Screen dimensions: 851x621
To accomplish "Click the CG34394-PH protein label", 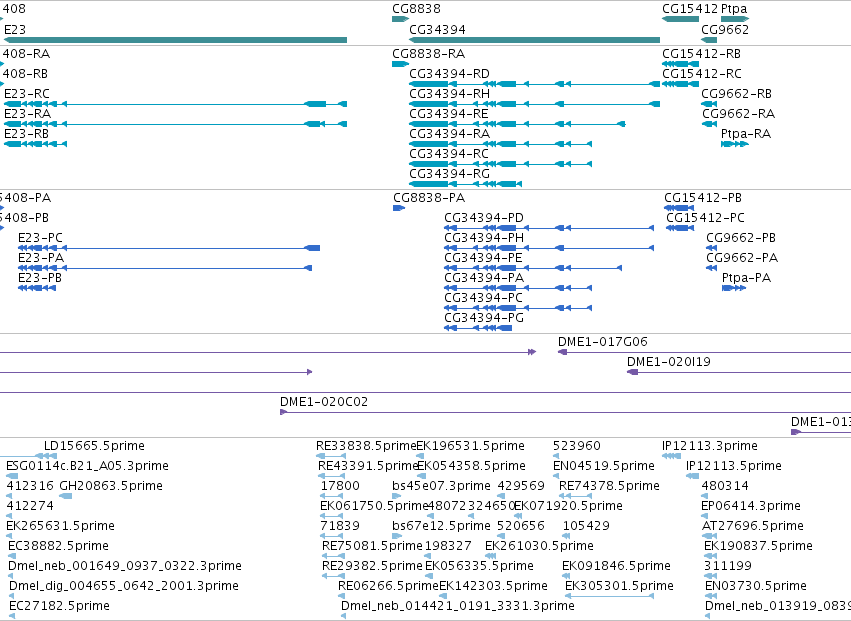I will [x=484, y=238].
